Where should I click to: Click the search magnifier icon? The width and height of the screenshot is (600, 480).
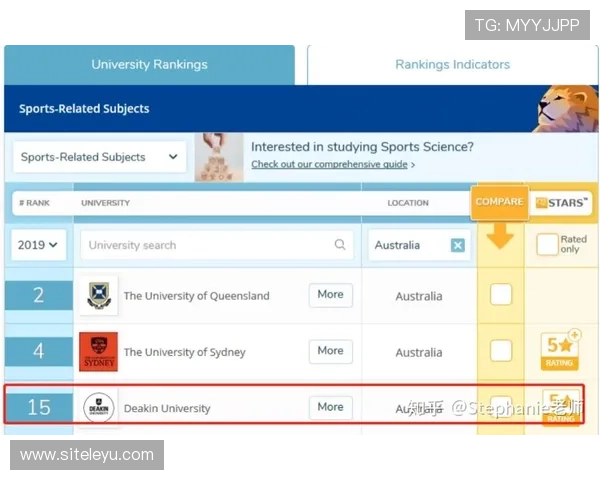tap(340, 245)
